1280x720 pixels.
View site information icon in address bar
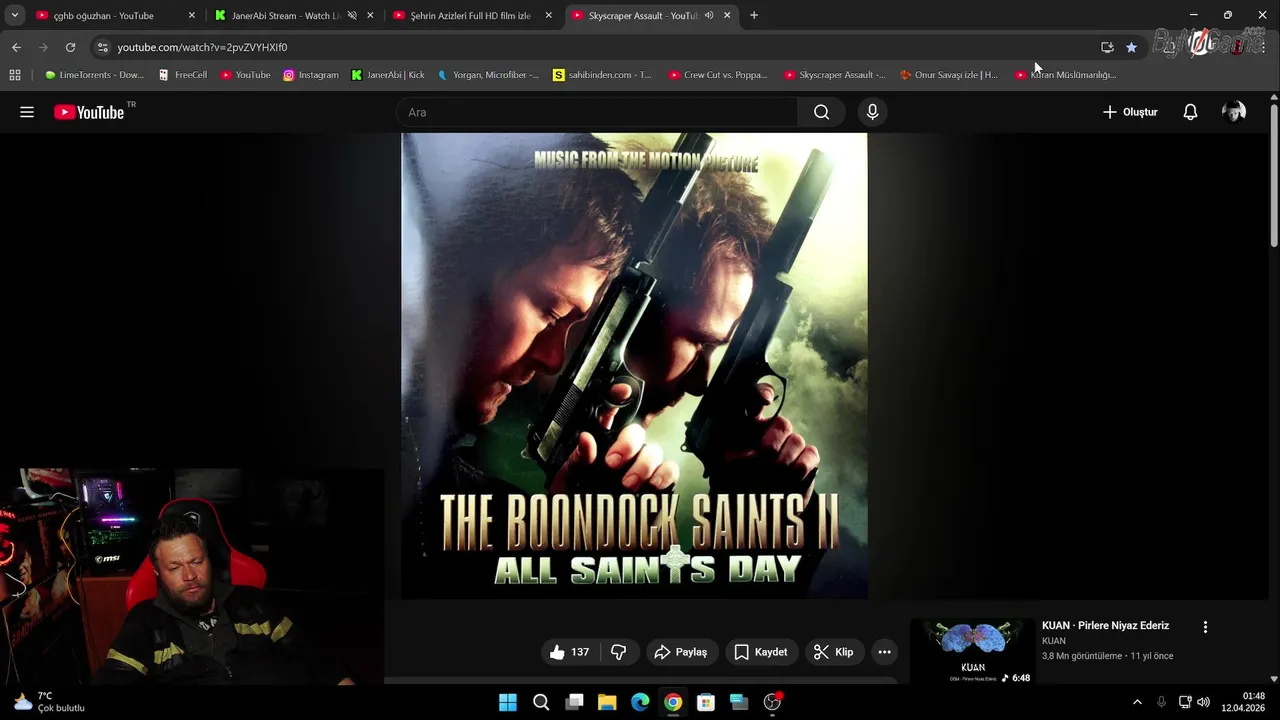pos(103,47)
